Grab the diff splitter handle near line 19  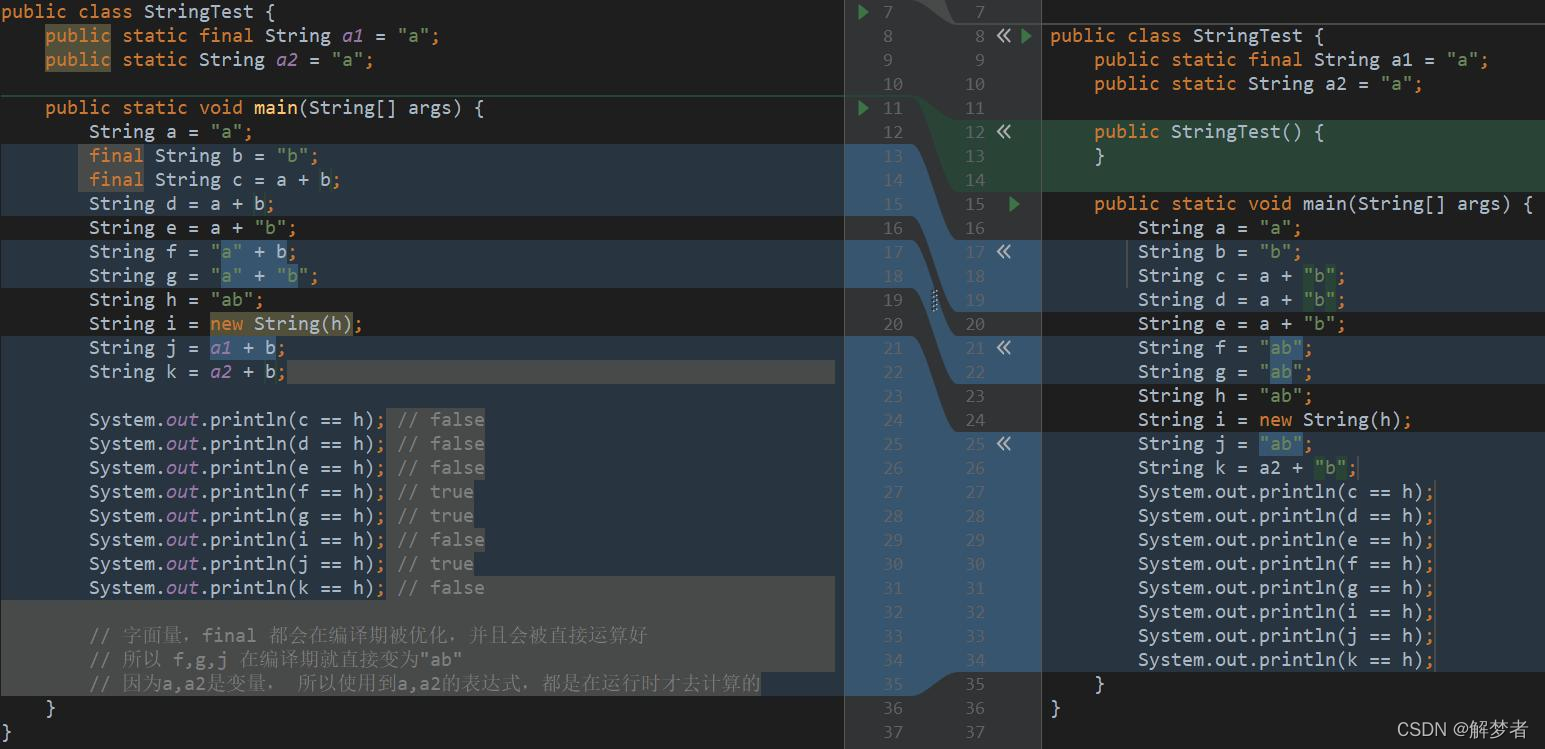coord(935,300)
